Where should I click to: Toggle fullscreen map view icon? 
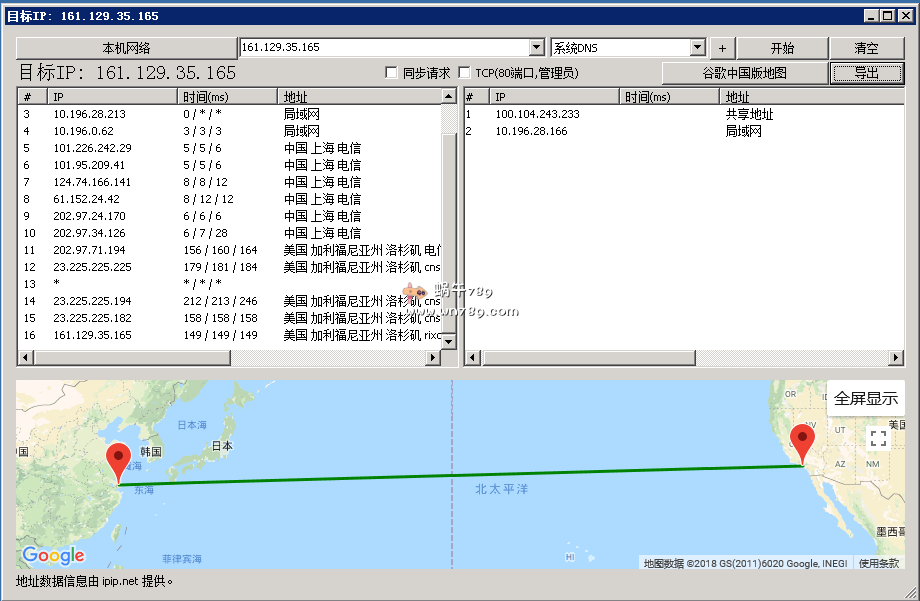878,439
